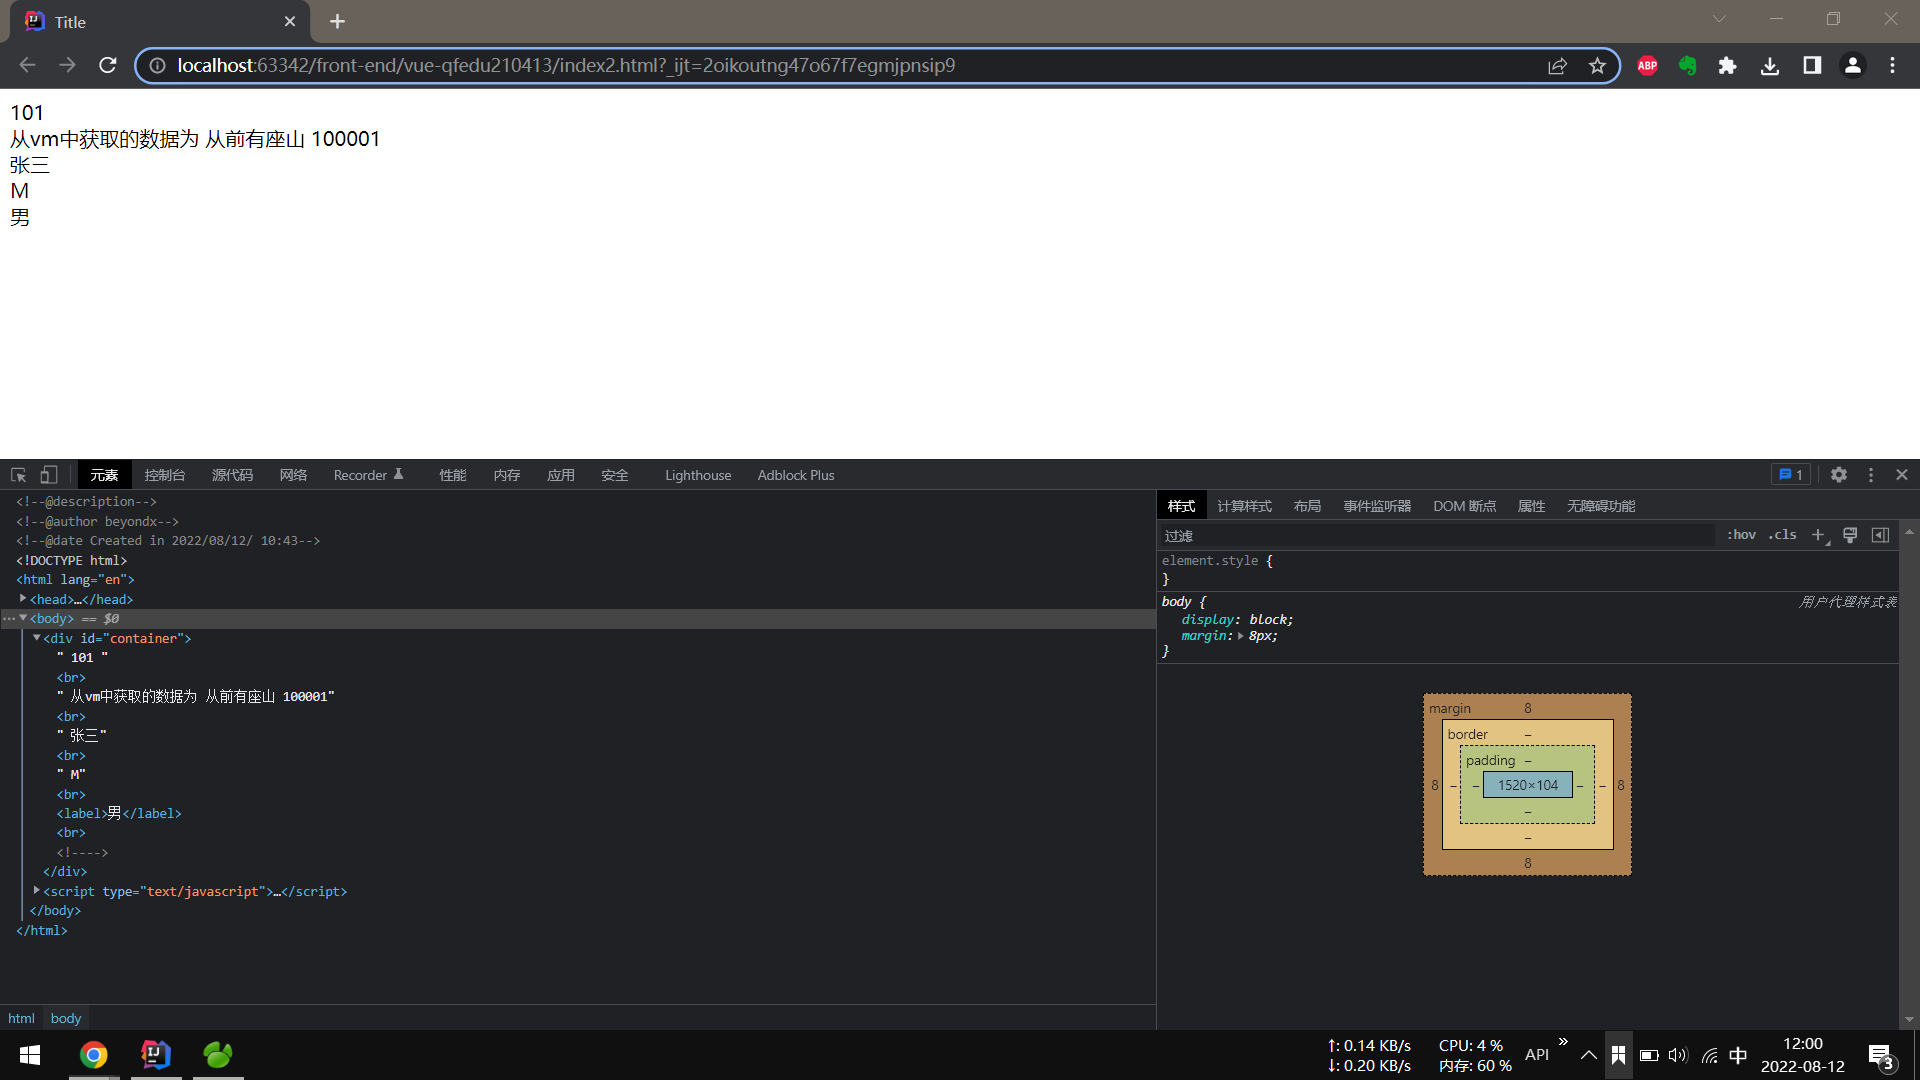1920x1080 pixels.
Task: Open the Recorder panel tab
Action: pyautogui.click(x=368, y=475)
